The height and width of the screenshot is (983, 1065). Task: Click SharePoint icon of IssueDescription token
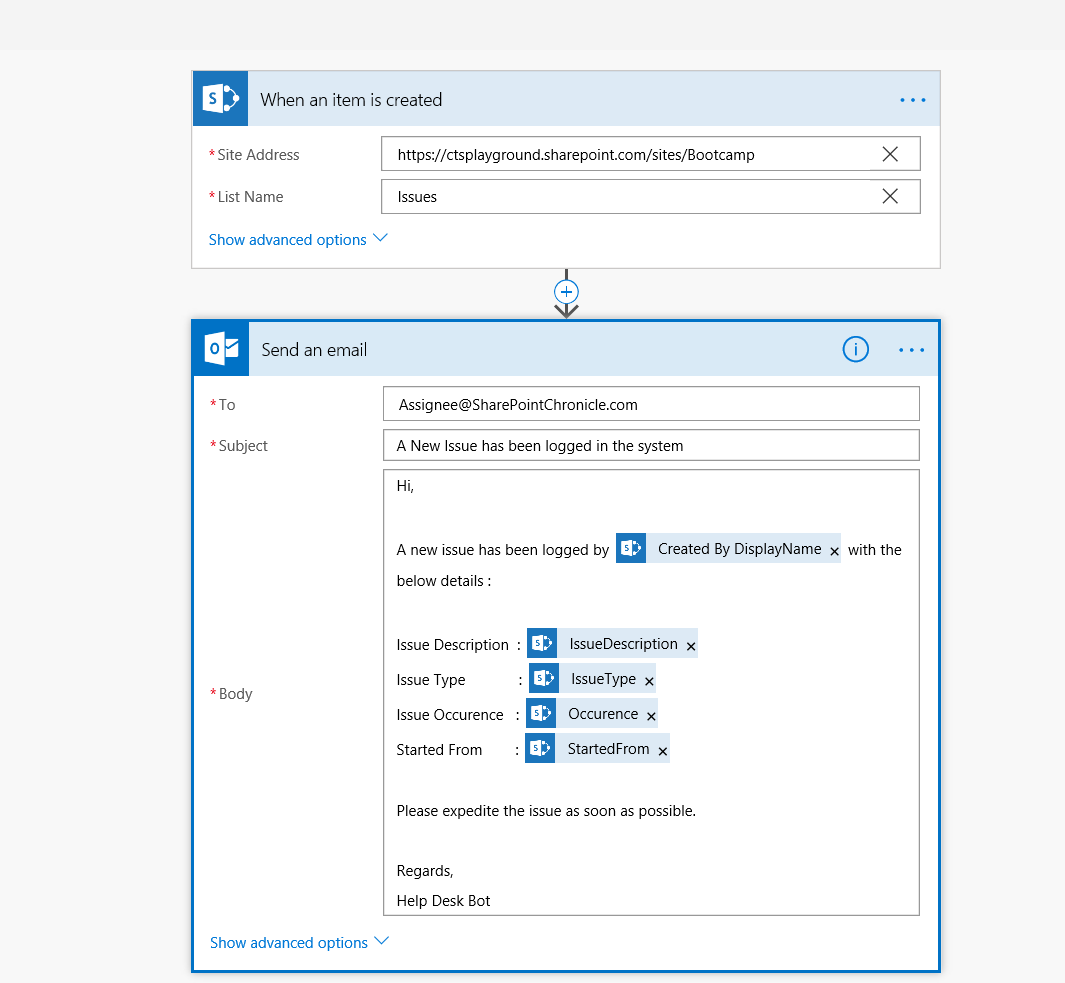[x=542, y=643]
